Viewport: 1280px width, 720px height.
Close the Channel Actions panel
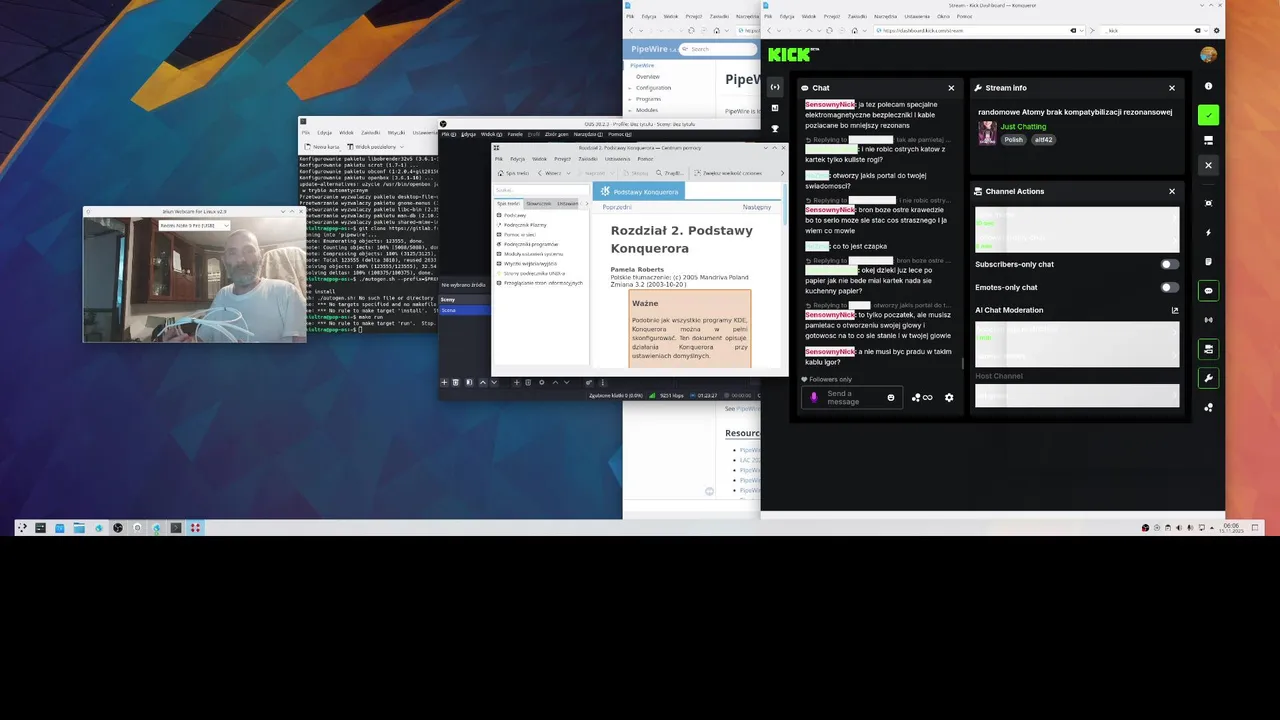tap(1172, 191)
